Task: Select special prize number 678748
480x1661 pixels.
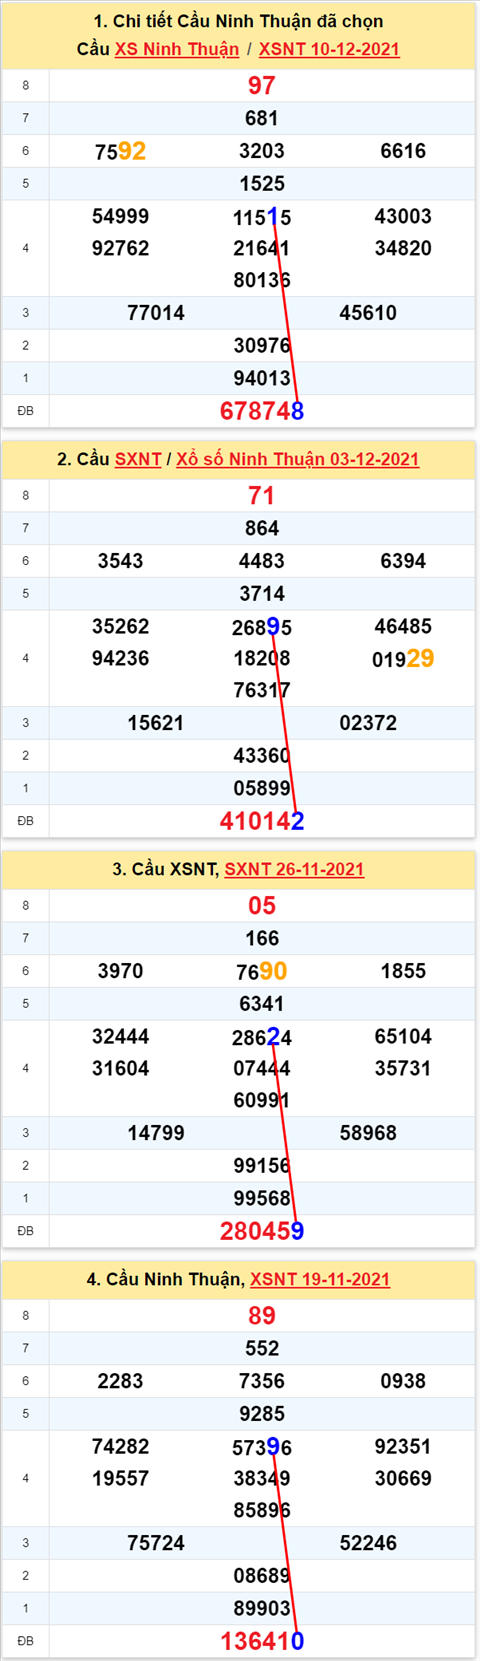Action: [x=262, y=411]
